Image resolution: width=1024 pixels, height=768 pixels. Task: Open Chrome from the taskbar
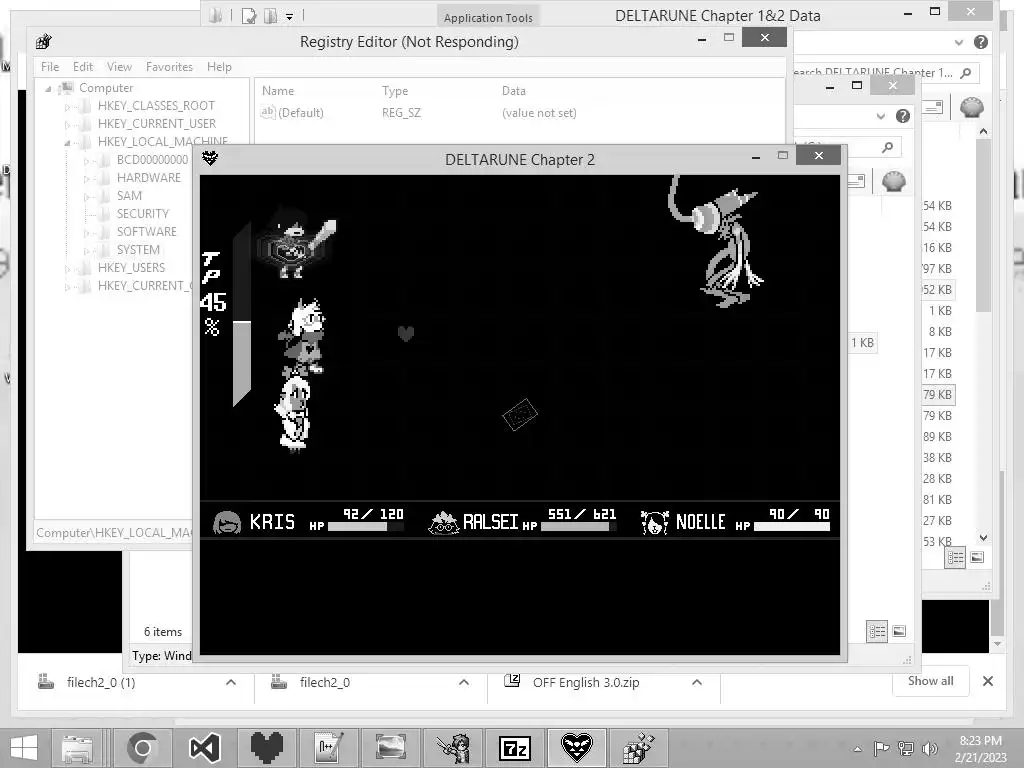pyautogui.click(x=142, y=748)
